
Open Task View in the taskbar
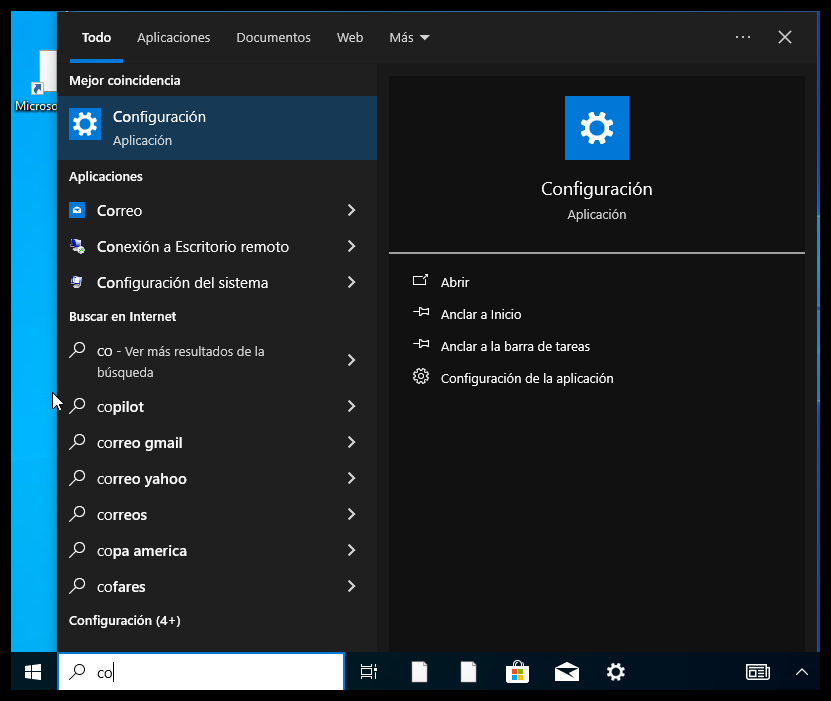click(369, 672)
